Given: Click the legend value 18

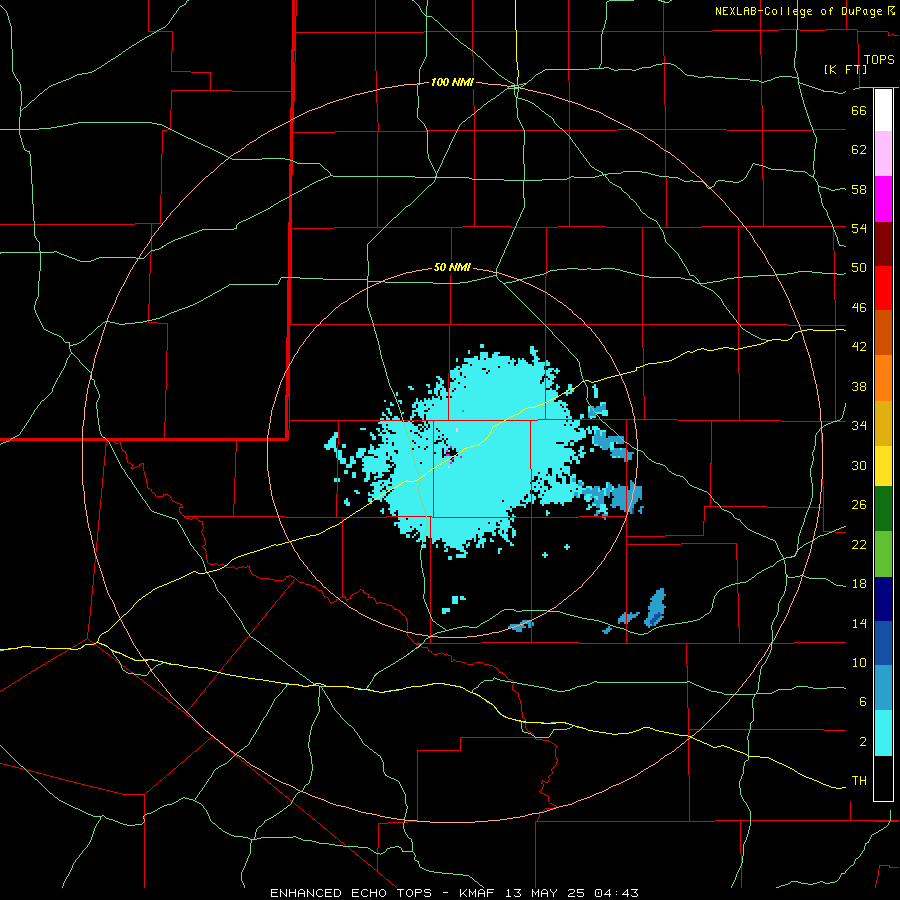Looking at the screenshot, I should (859, 584).
